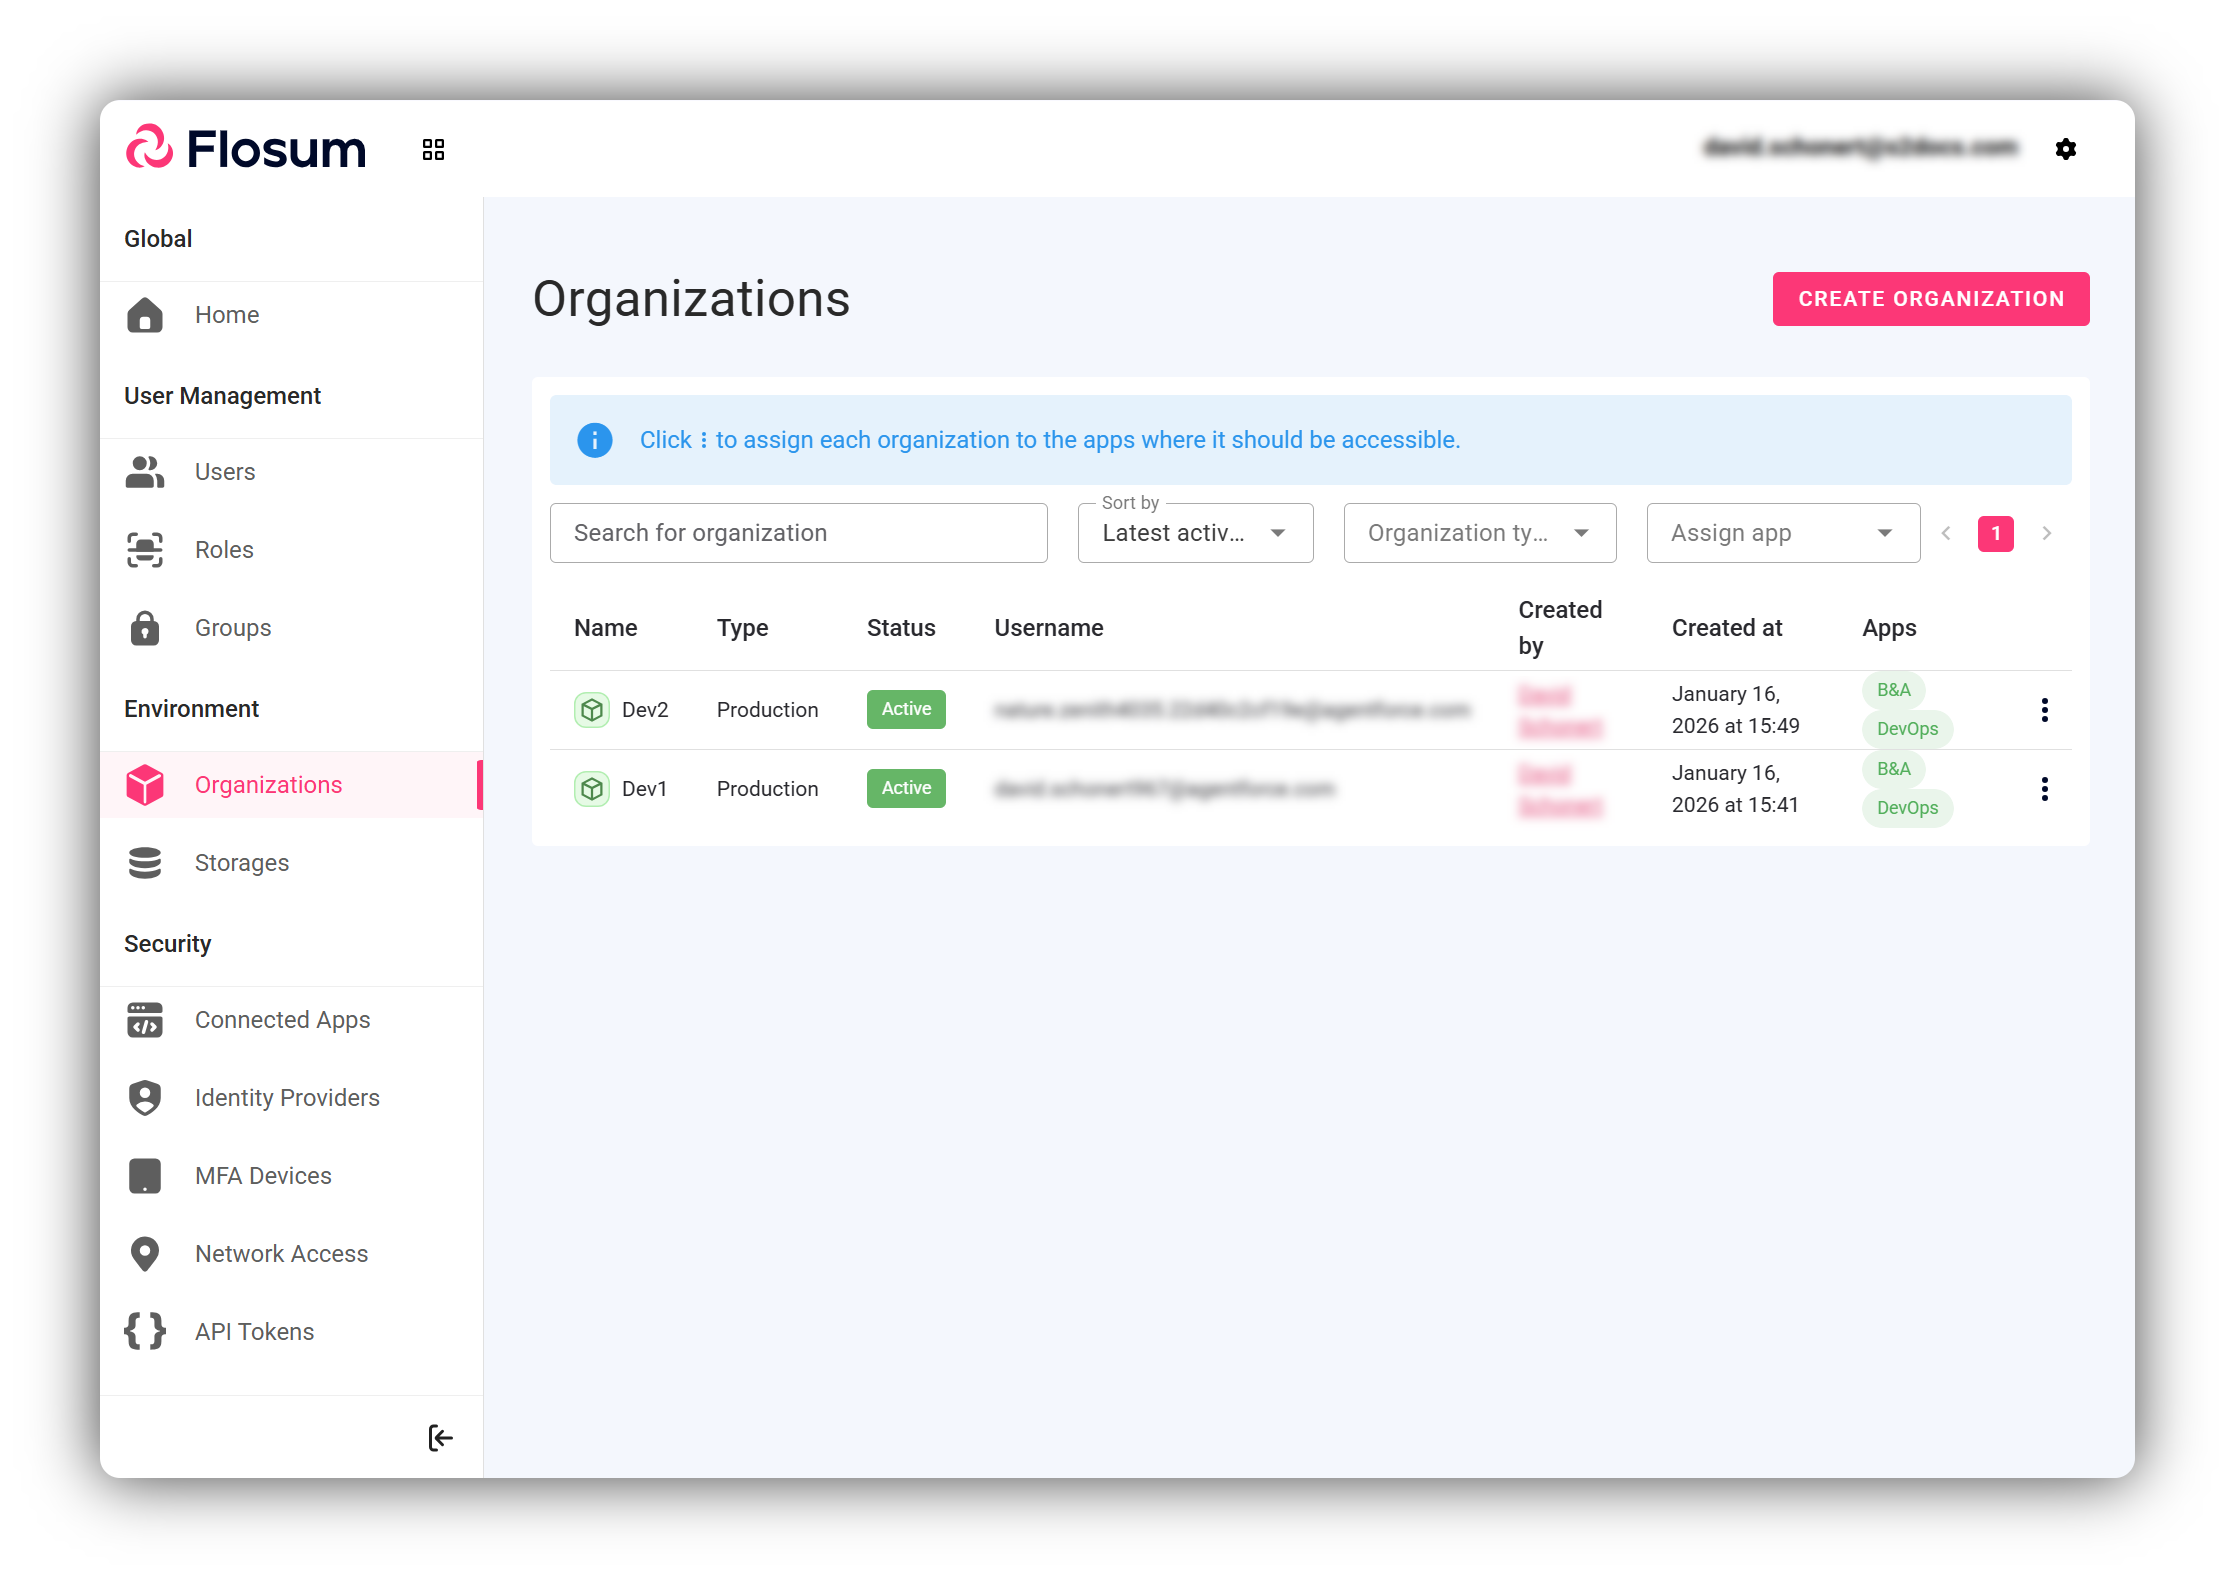2235x1578 pixels.
Task: Open the app switcher grid icon
Action: pyautogui.click(x=433, y=150)
